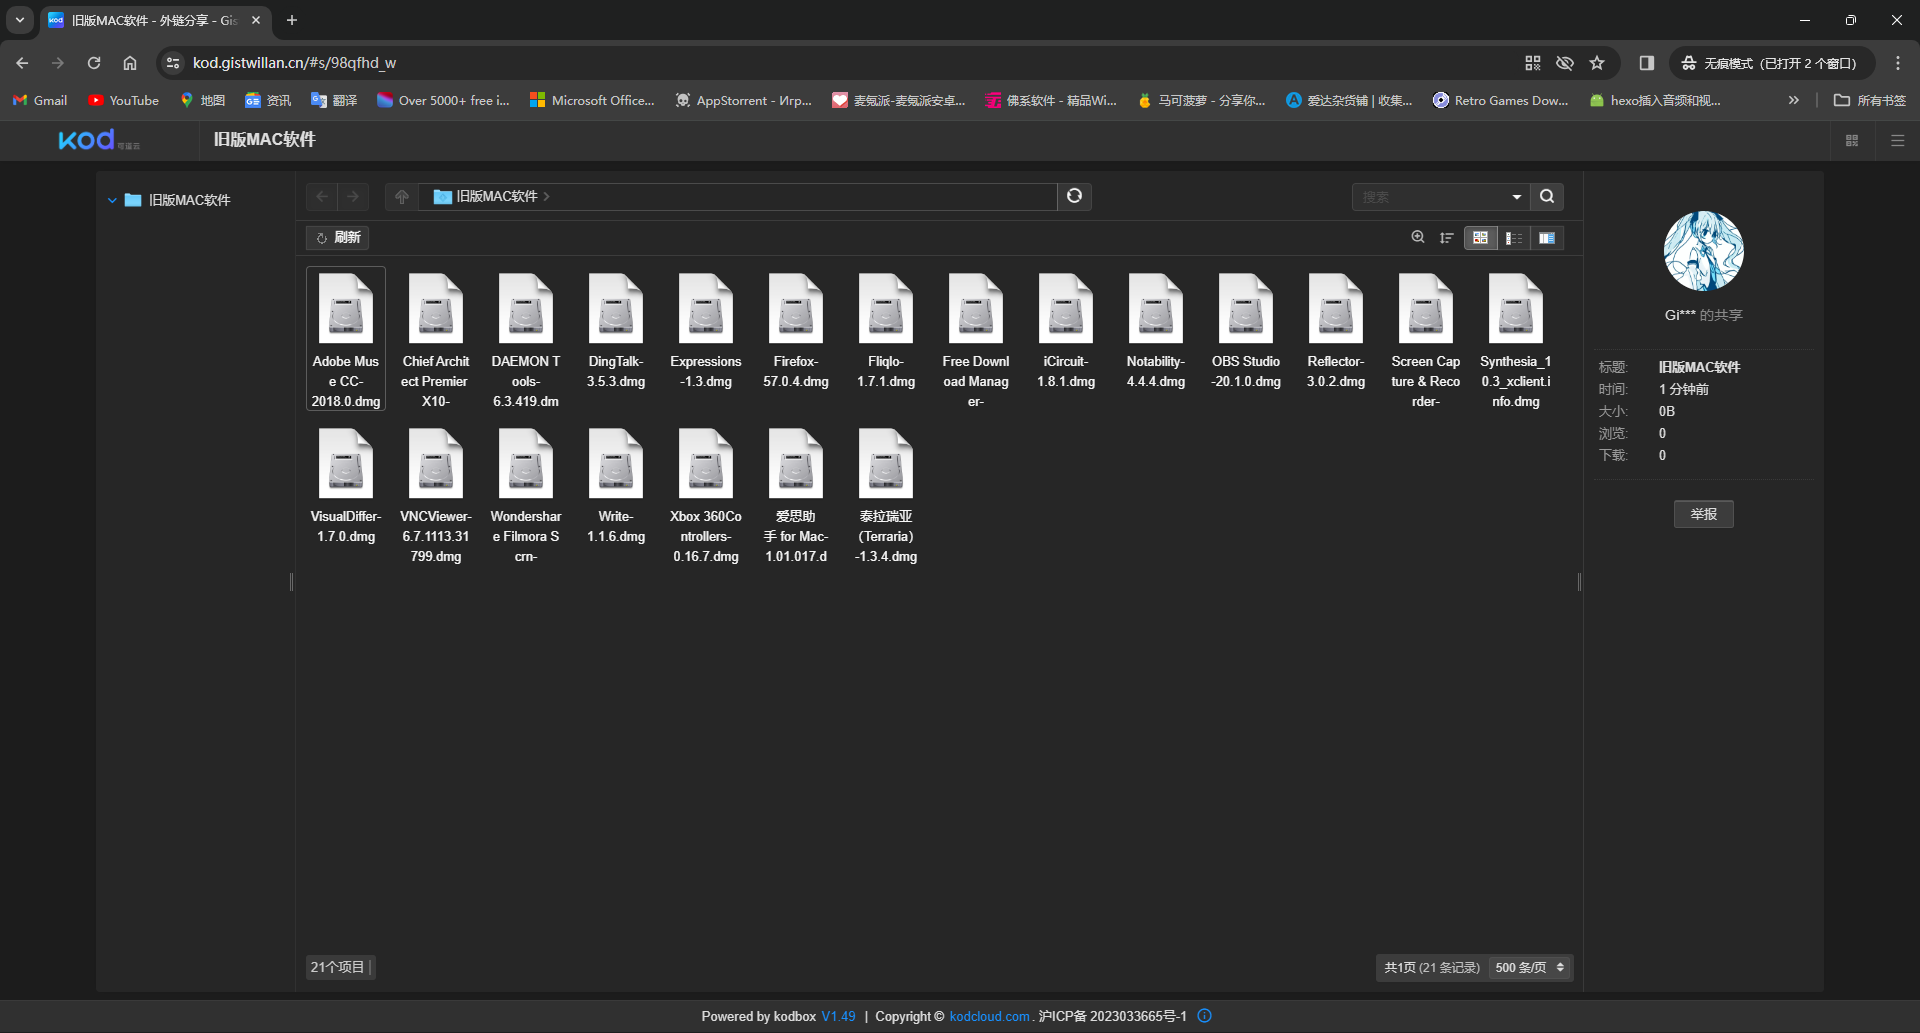Viewport: 1920px width, 1033px height.
Task: Open the sort order options
Action: coord(1446,237)
